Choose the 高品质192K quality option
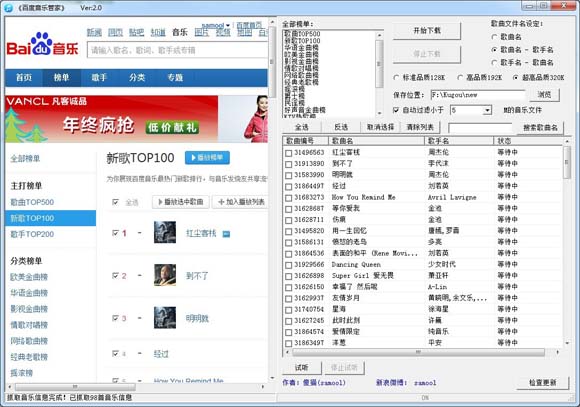The width and height of the screenshot is (580, 407). (460, 77)
